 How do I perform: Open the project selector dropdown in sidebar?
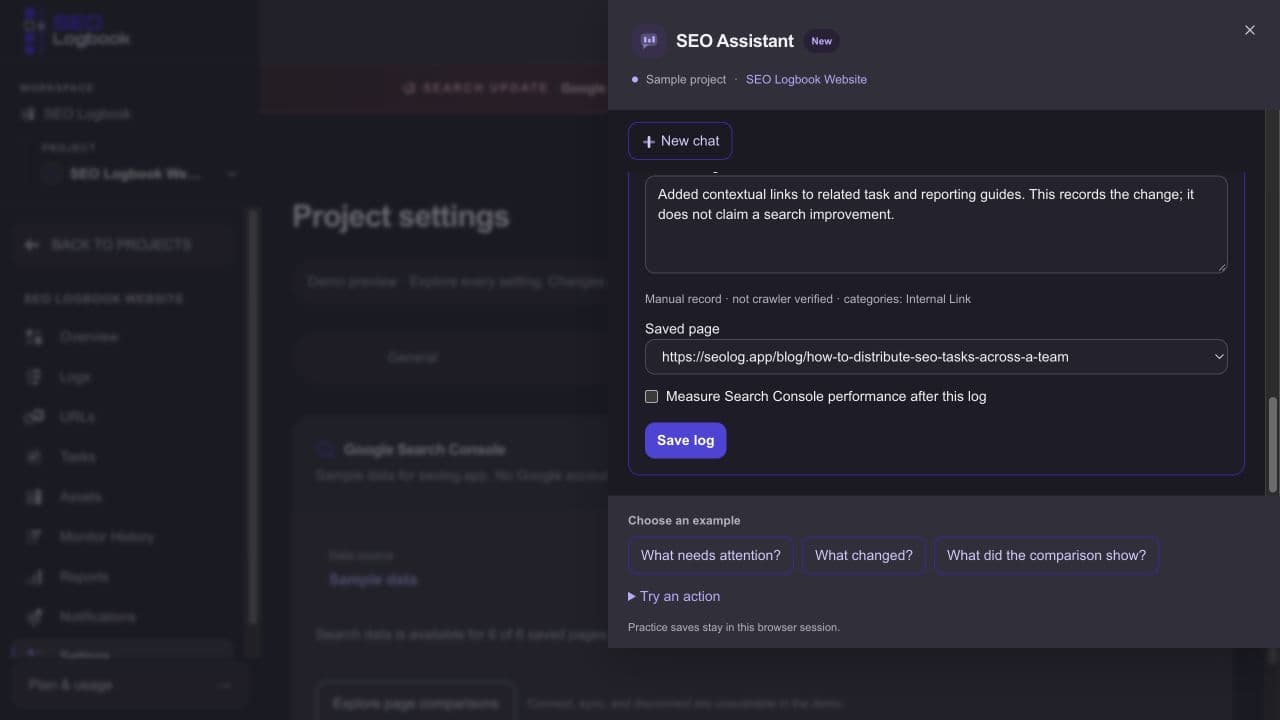tap(140, 174)
